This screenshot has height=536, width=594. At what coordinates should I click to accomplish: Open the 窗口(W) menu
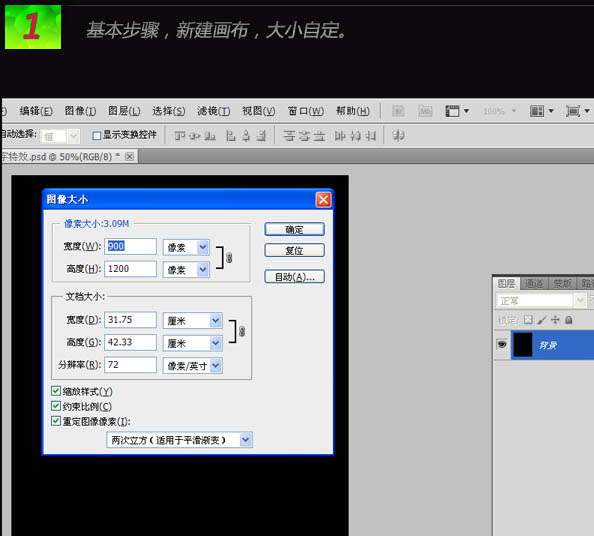[x=305, y=111]
